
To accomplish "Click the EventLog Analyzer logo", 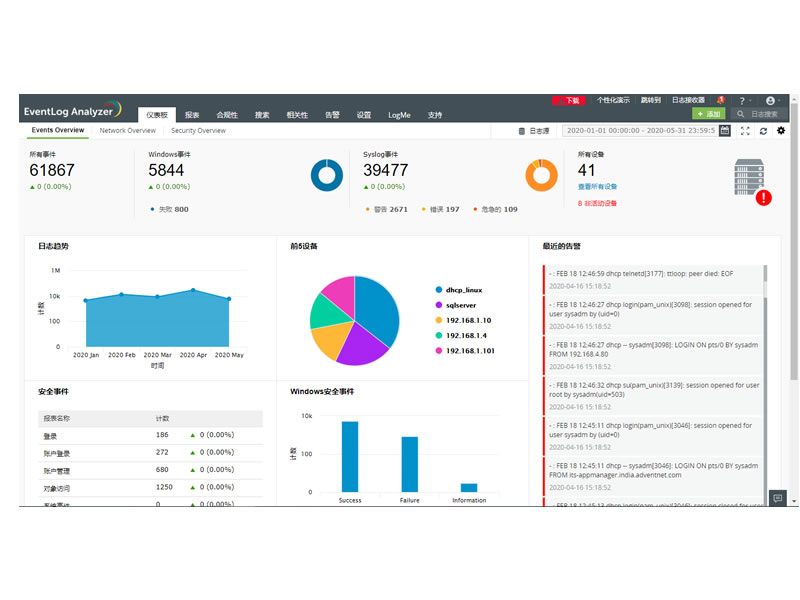I will coord(72,108).
